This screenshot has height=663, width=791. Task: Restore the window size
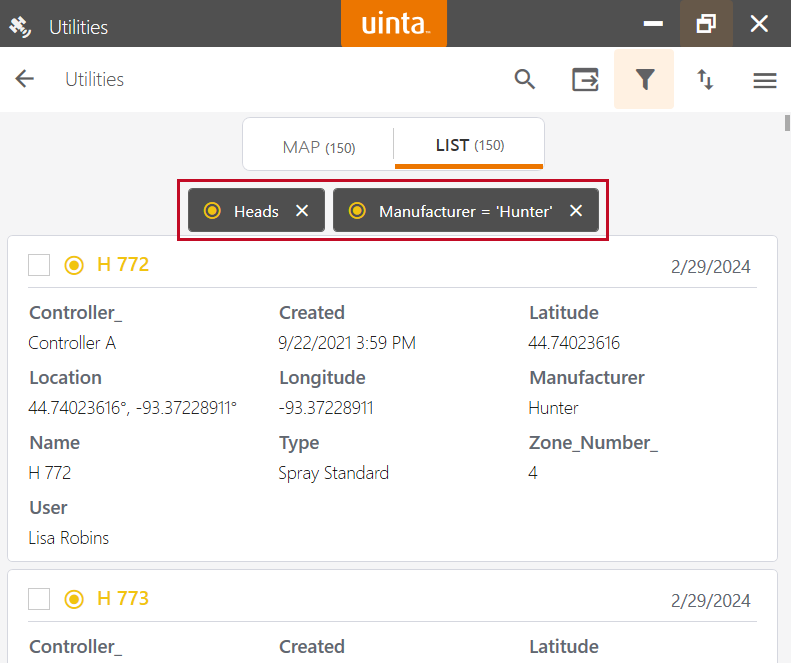coord(706,24)
